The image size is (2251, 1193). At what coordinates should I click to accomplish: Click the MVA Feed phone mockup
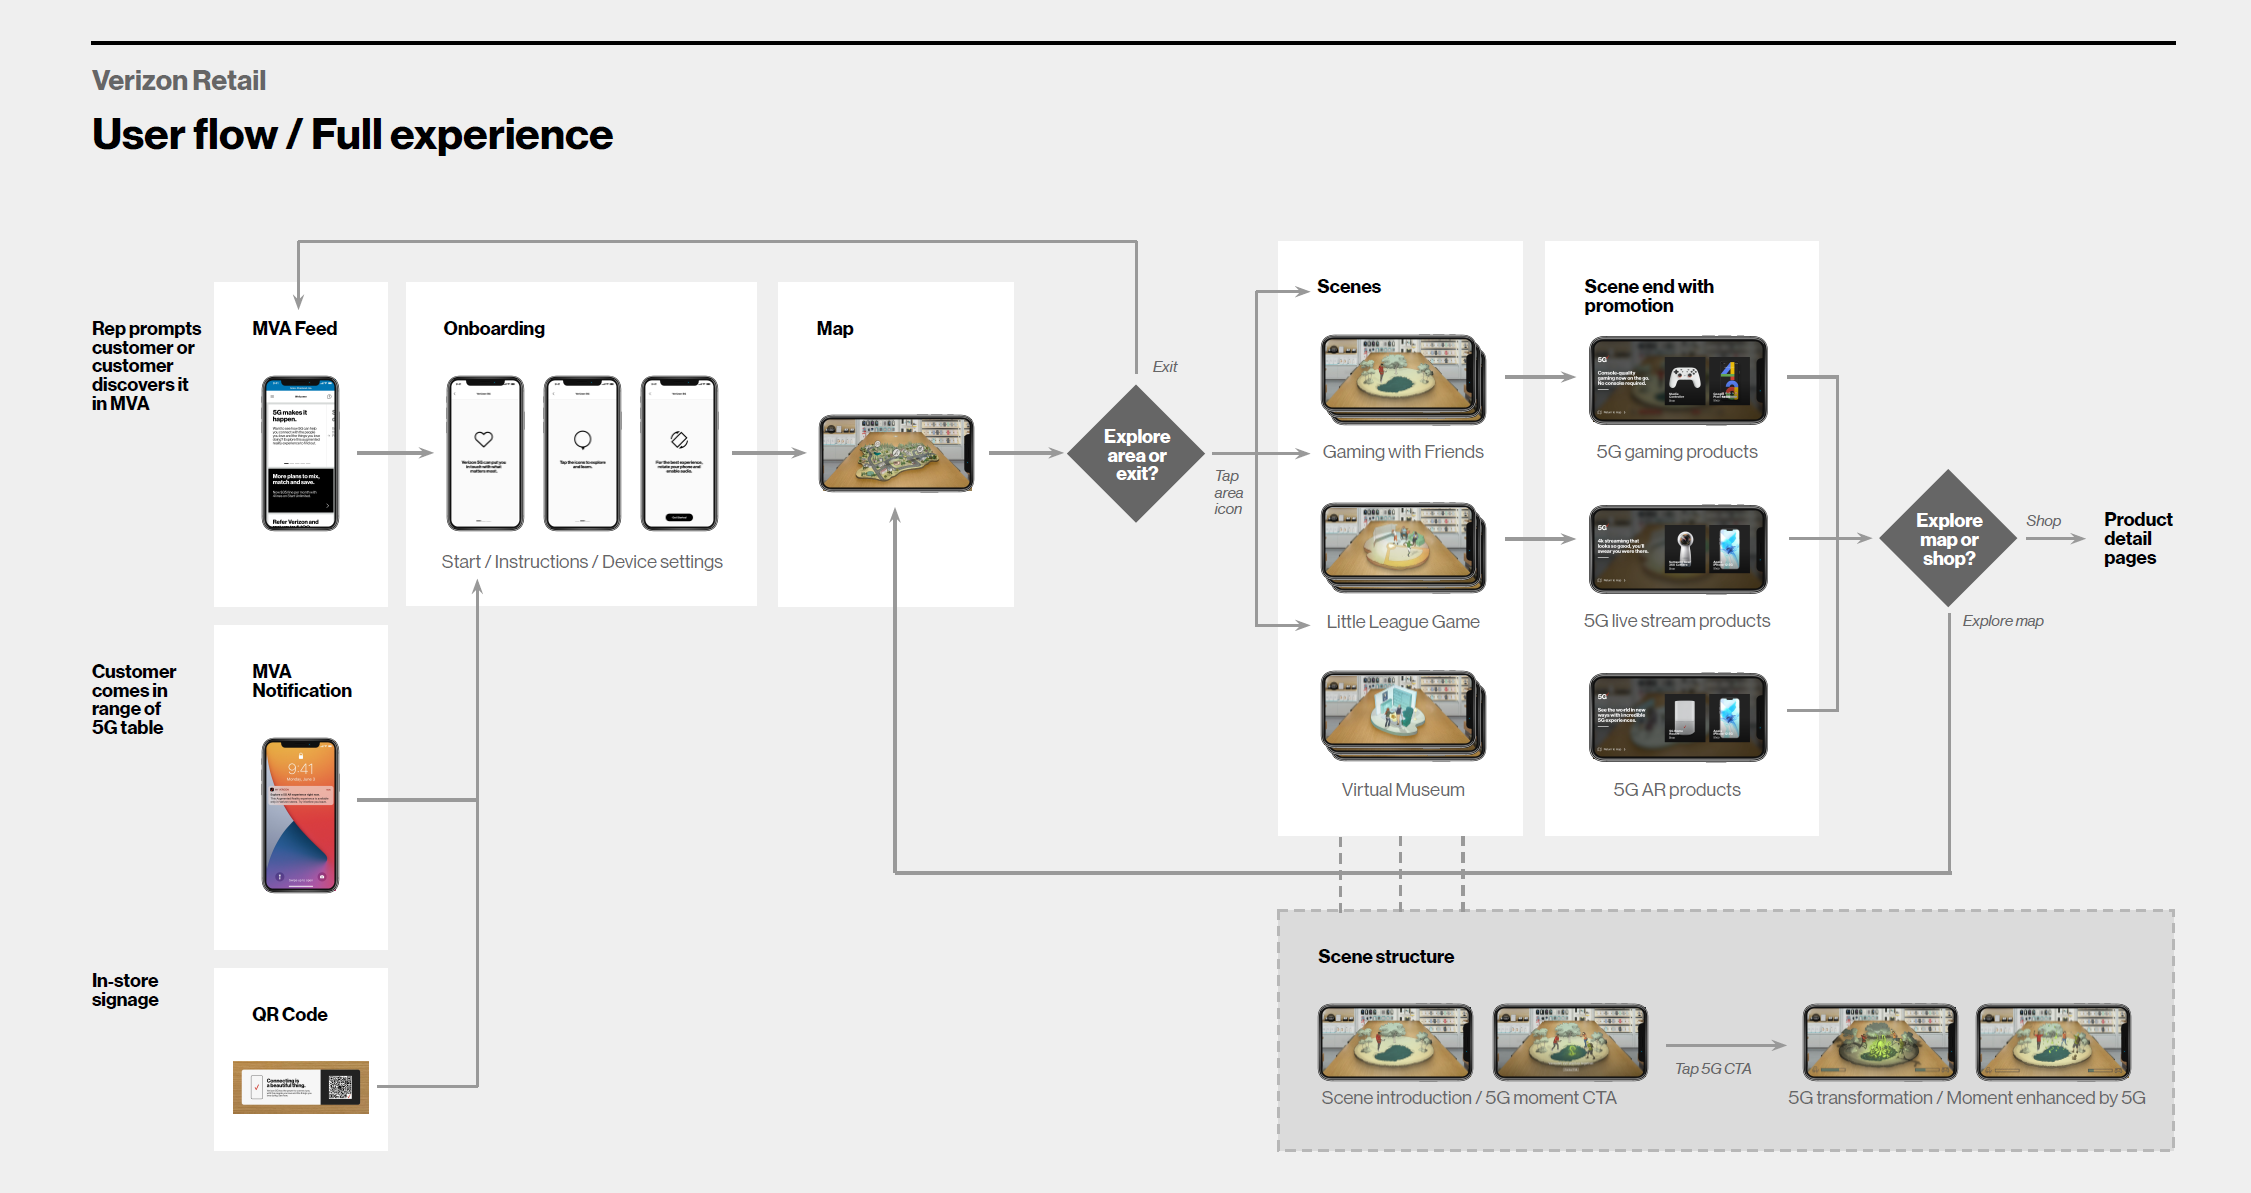tap(300, 453)
